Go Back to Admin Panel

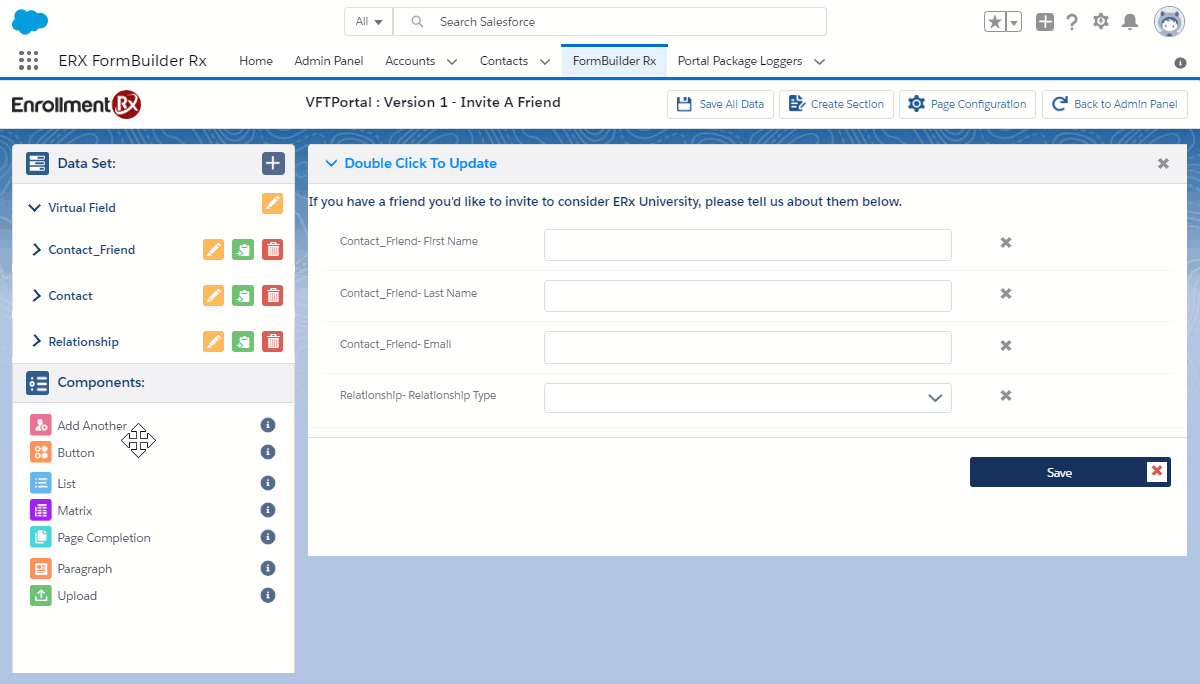tap(1114, 104)
